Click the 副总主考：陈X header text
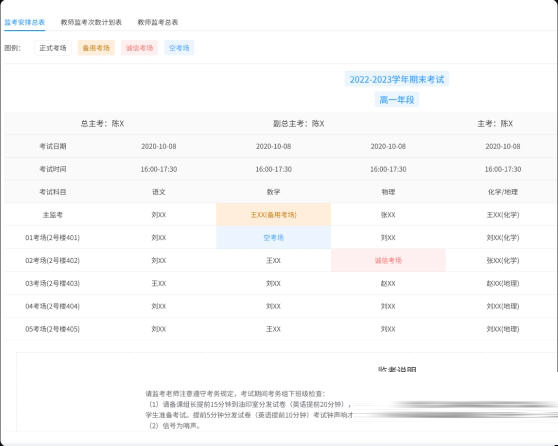 click(299, 124)
